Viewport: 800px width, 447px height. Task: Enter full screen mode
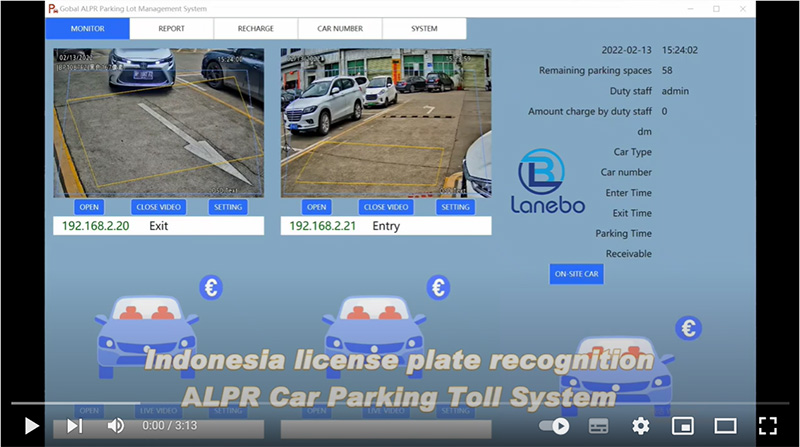click(767, 426)
